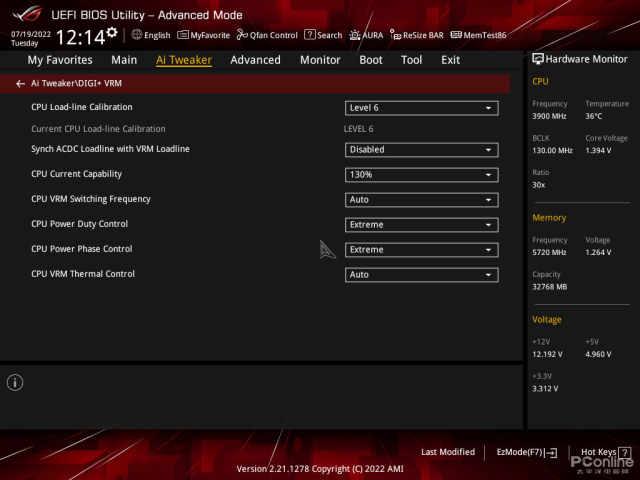Image resolution: width=640 pixels, height=480 pixels.
Task: Expand CPU Power Phase Control Extreme dropdown
Action: pos(422,250)
